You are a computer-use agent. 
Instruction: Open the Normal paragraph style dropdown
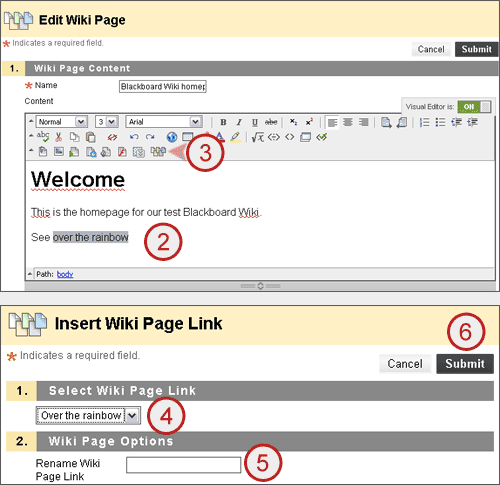click(62, 122)
